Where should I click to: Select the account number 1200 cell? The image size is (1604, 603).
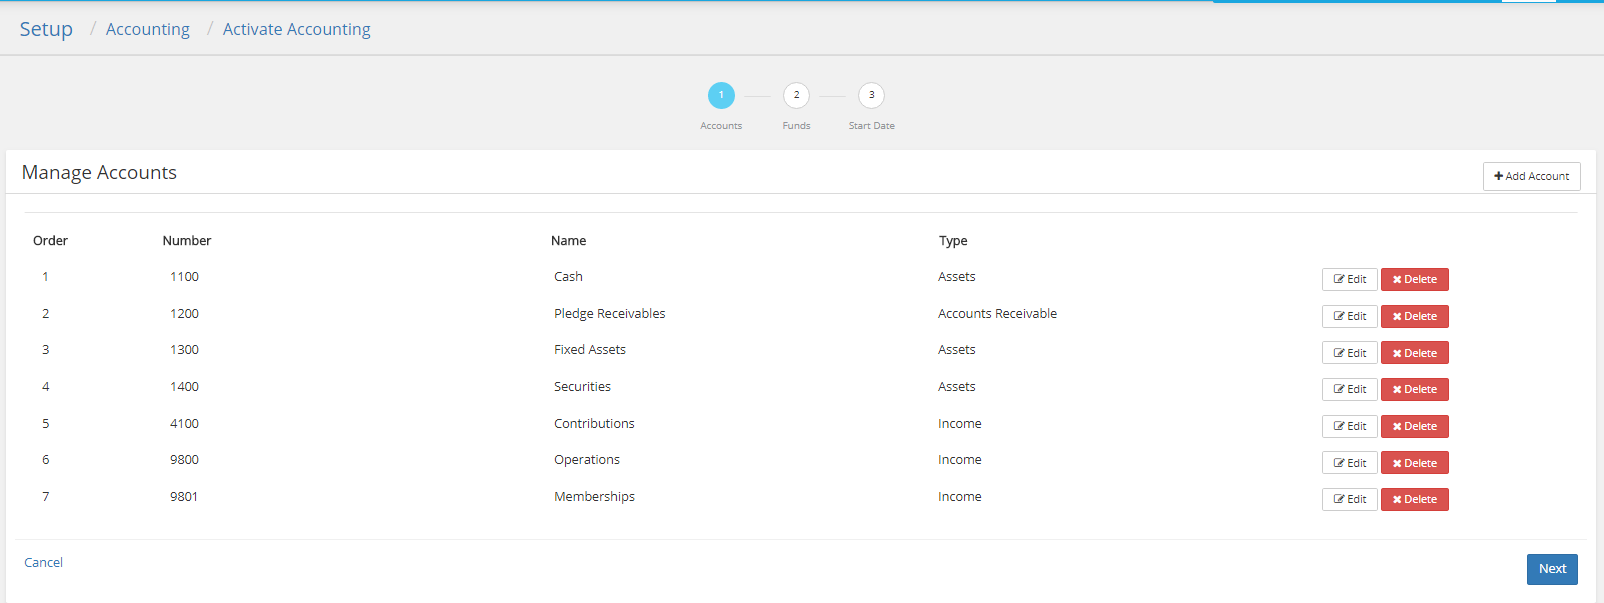[184, 313]
